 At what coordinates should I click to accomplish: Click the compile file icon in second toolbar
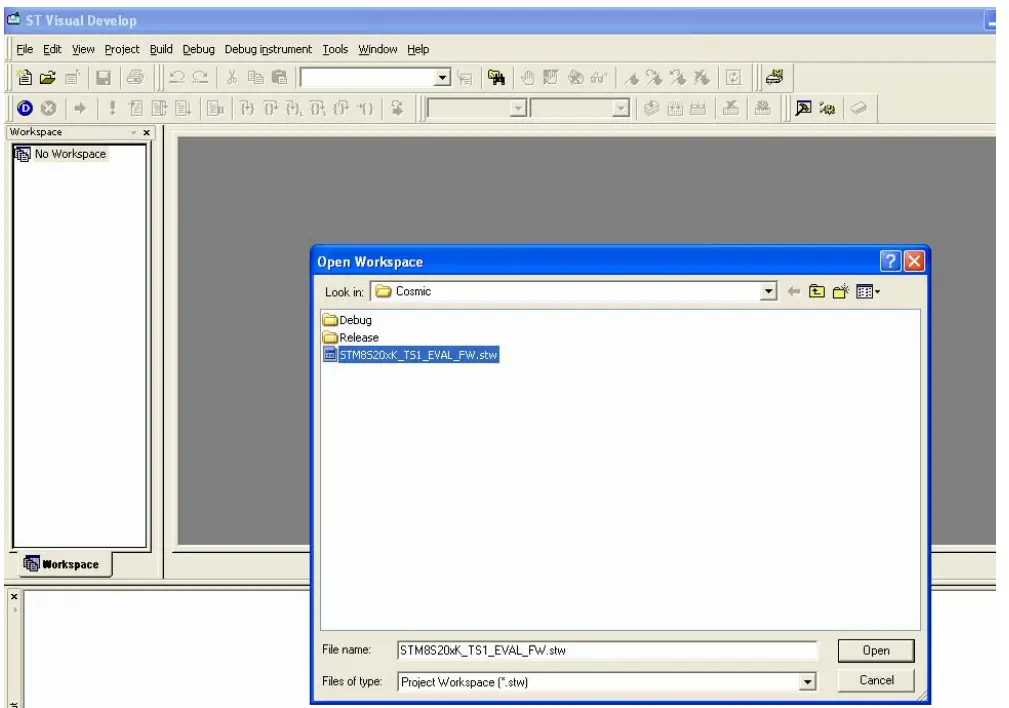651,108
